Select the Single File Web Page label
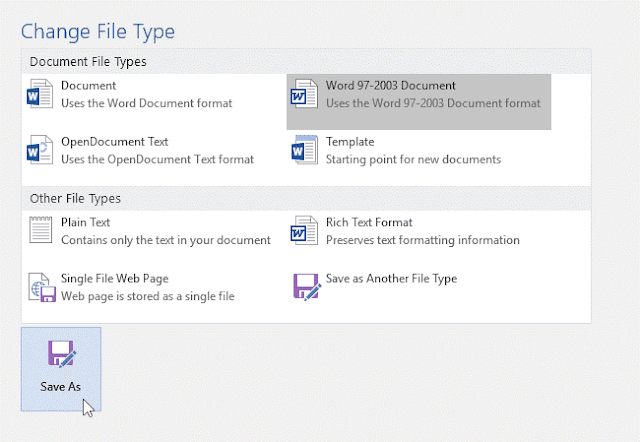The width and height of the screenshot is (640, 442). tap(115, 278)
